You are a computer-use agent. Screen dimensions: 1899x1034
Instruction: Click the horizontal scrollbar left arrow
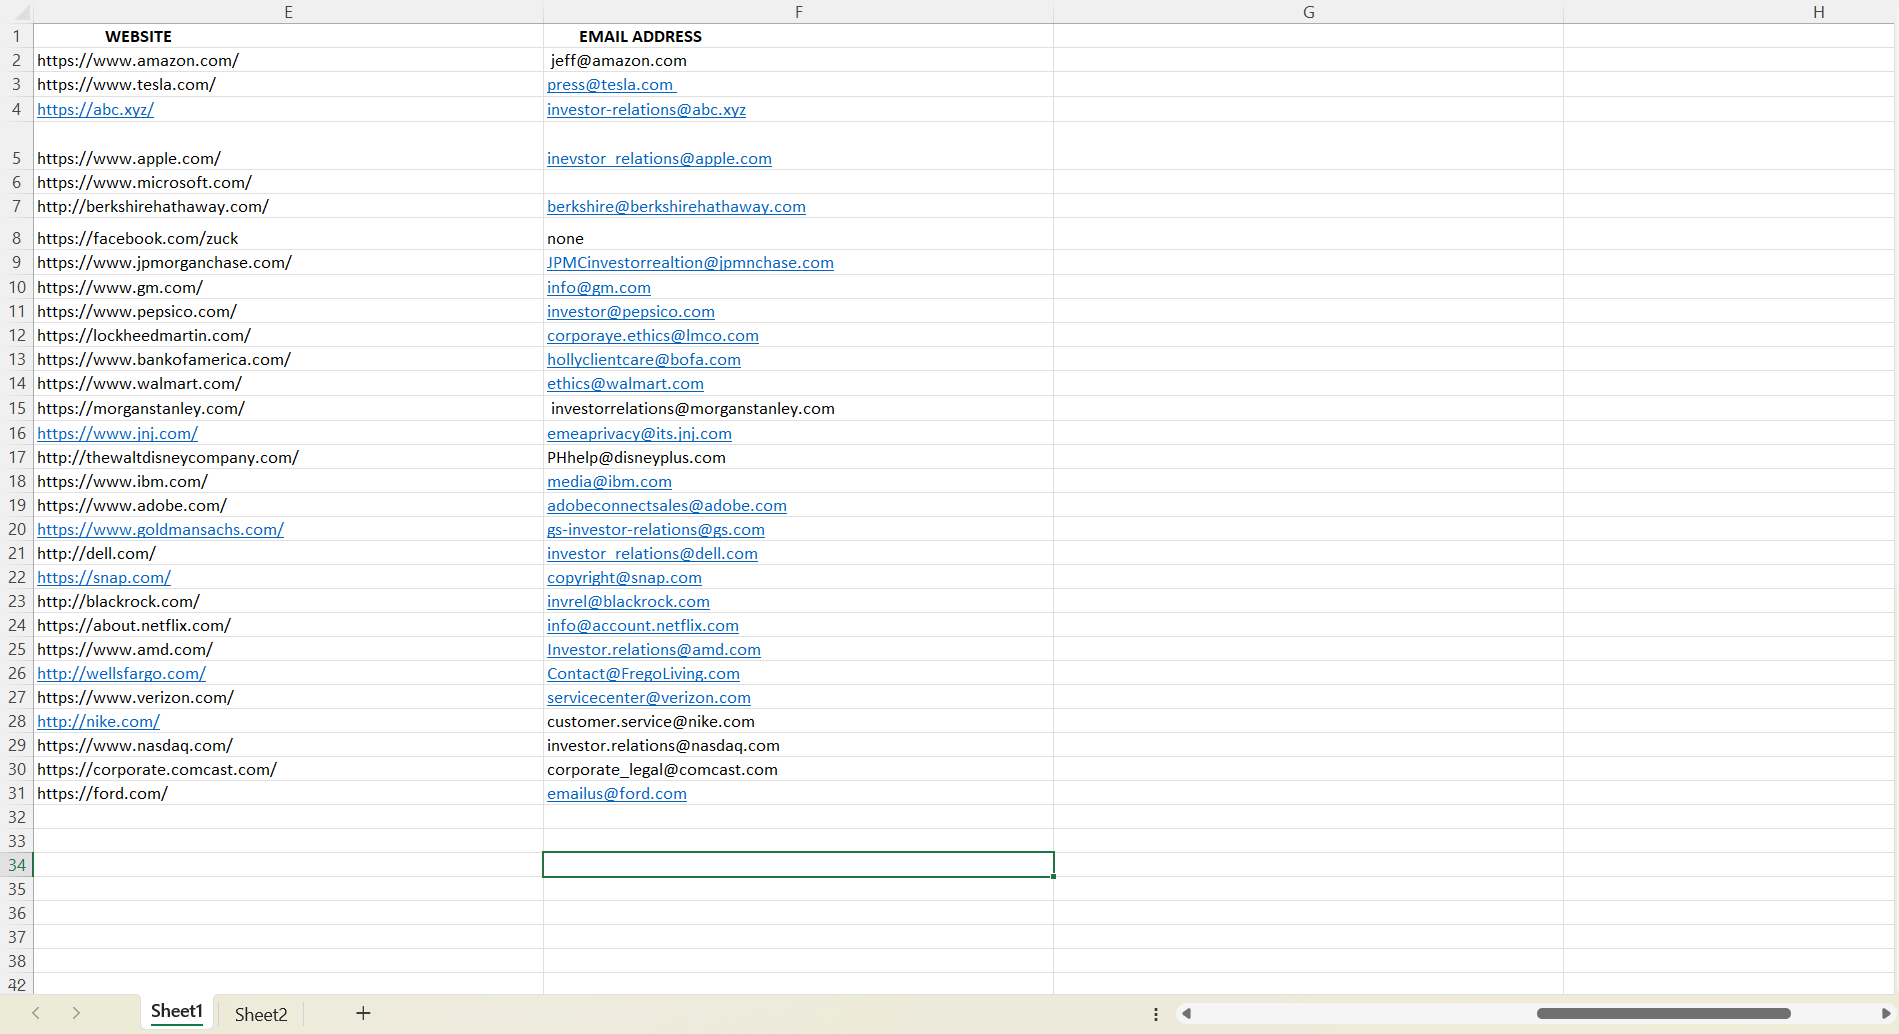pos(1187,1014)
